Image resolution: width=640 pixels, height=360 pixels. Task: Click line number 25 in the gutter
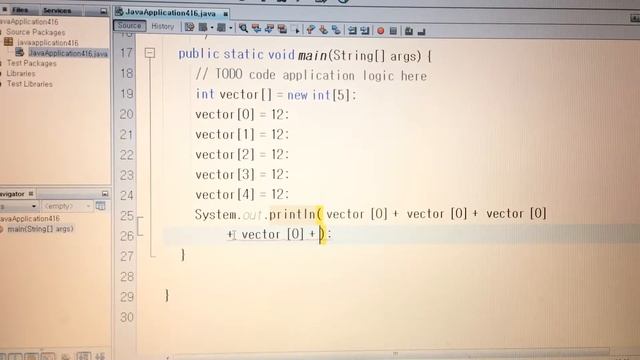(127, 216)
